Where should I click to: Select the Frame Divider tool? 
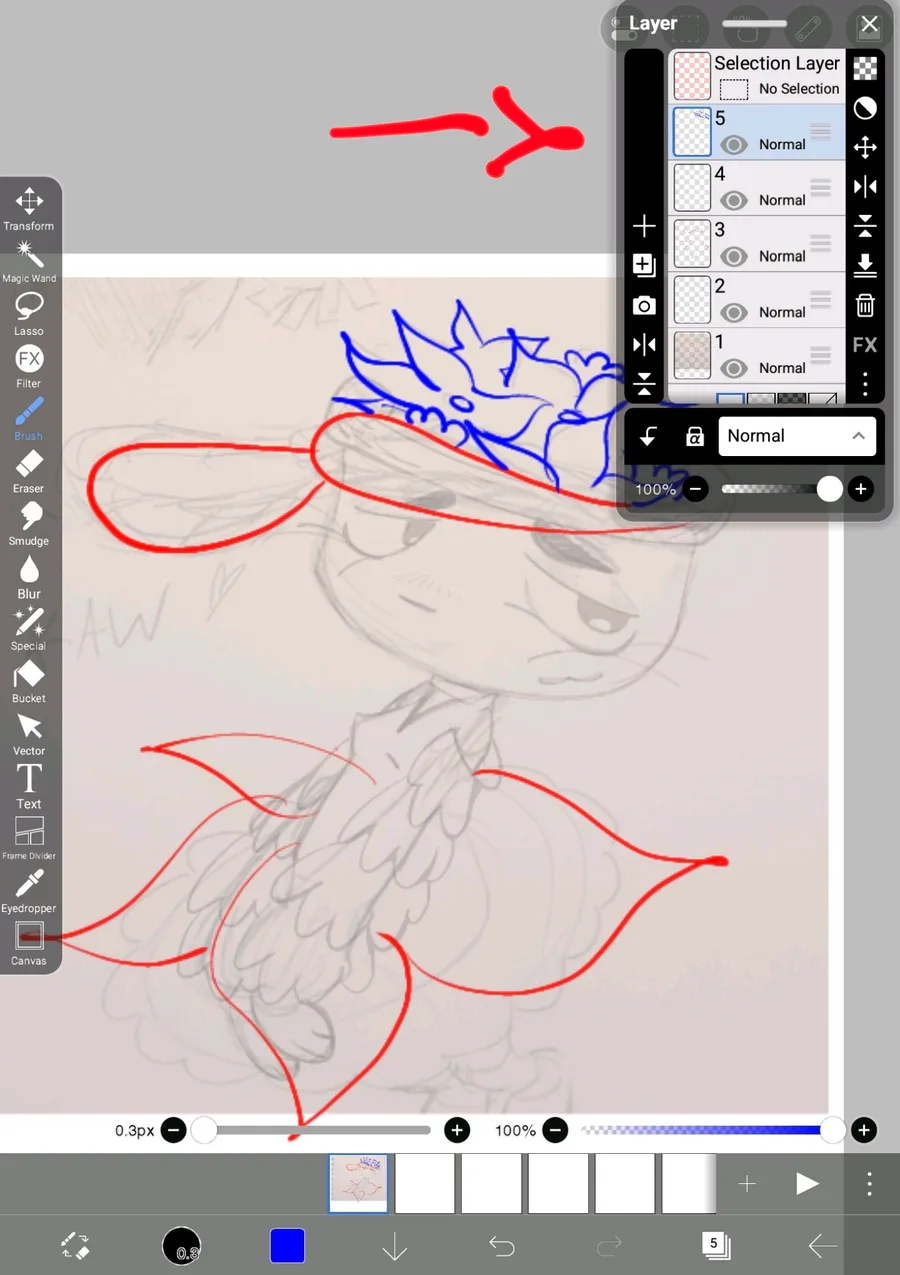29,839
